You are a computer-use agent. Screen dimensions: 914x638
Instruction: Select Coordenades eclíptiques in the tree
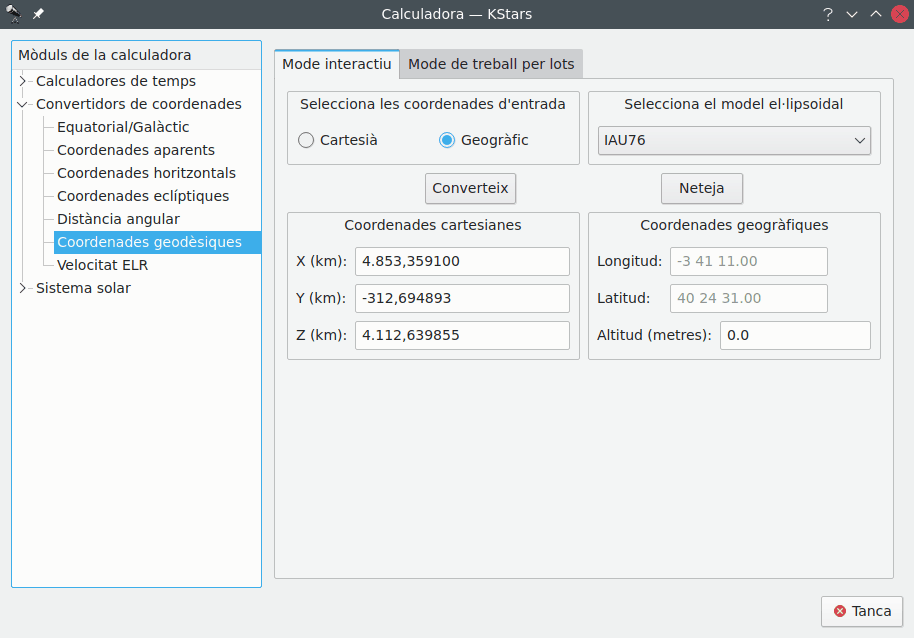click(x=143, y=196)
